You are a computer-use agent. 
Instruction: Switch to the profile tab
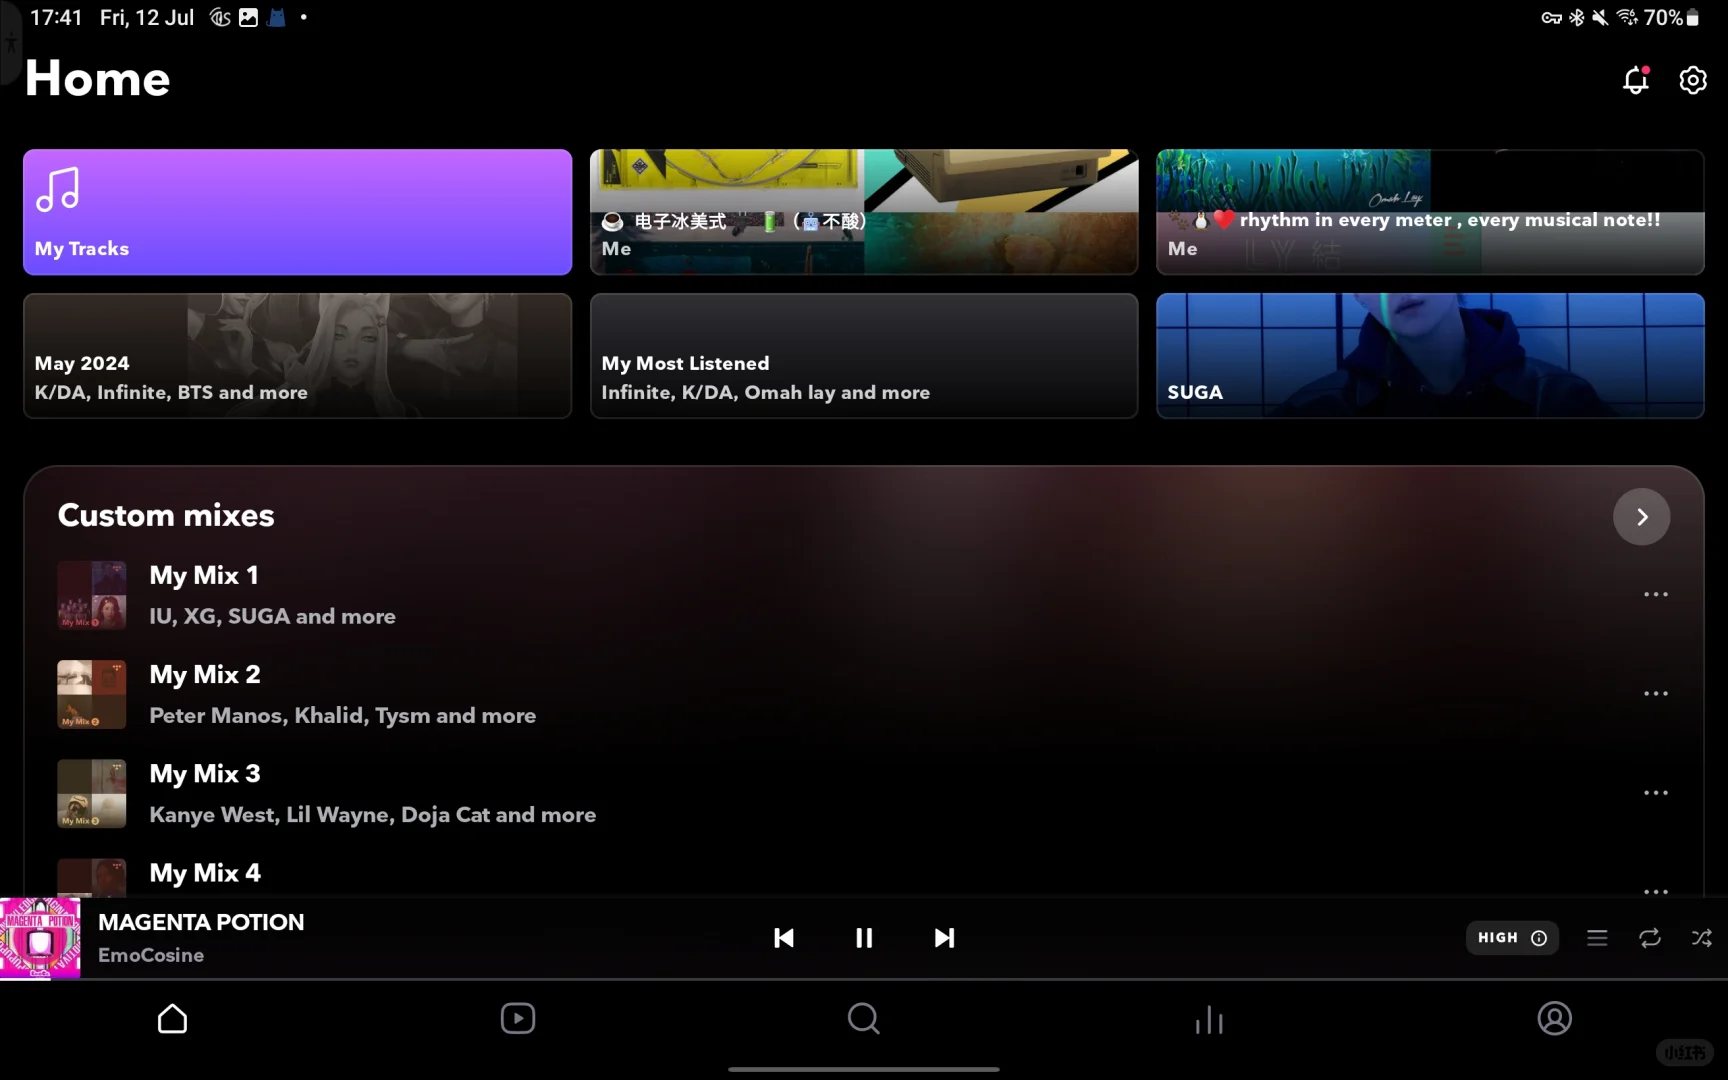click(1555, 1018)
